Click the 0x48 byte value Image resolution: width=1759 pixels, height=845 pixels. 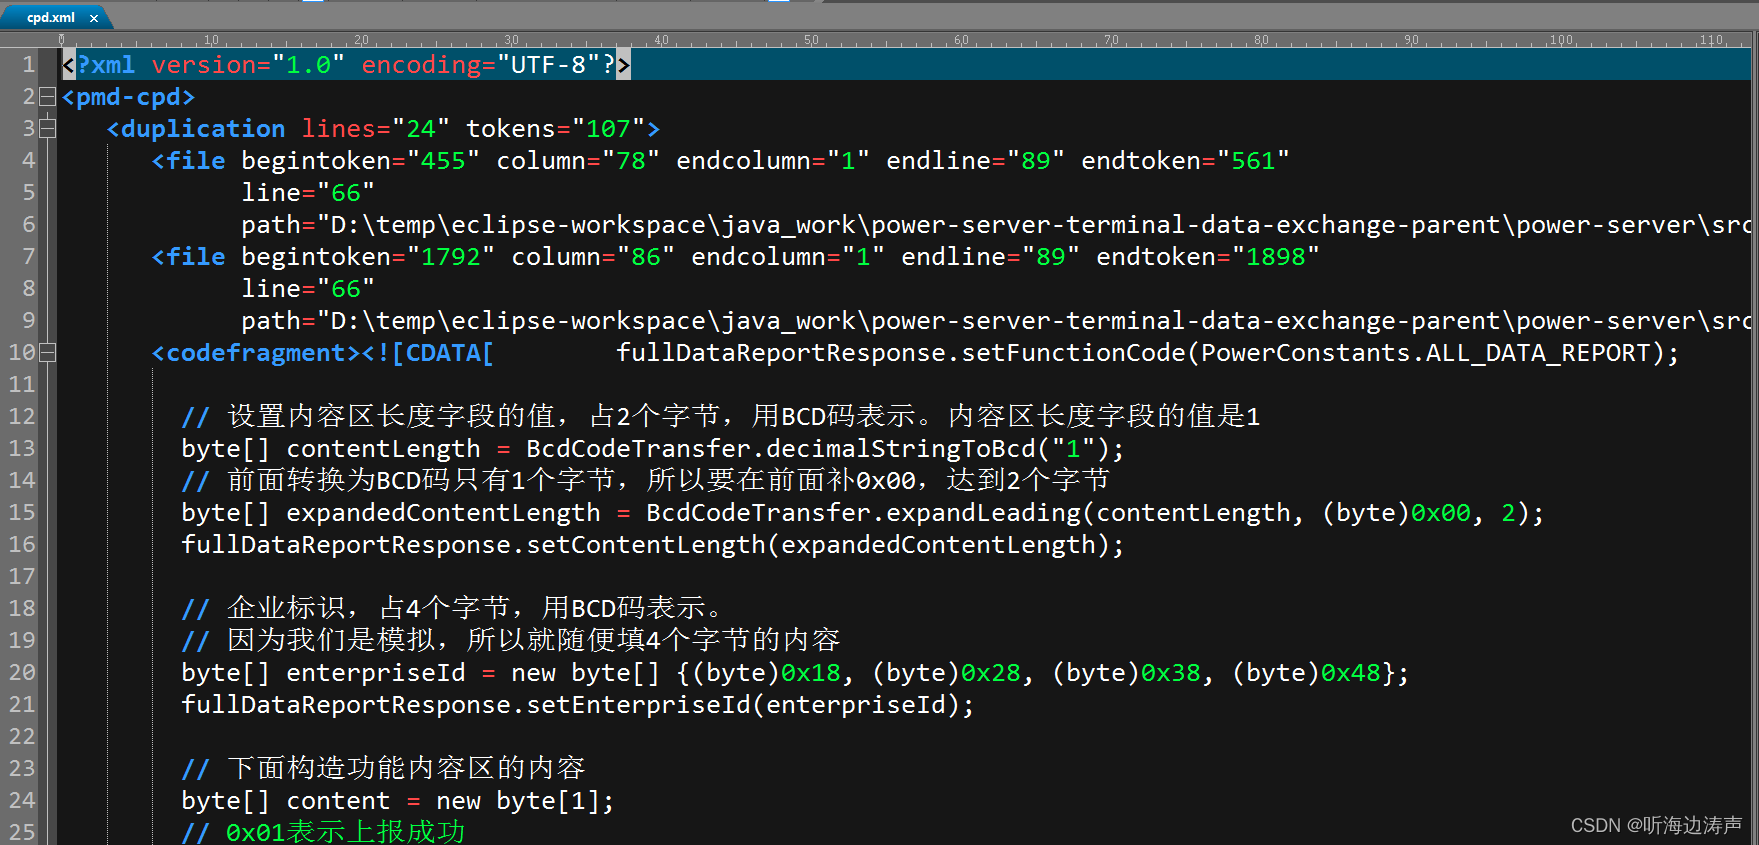(x=1351, y=673)
